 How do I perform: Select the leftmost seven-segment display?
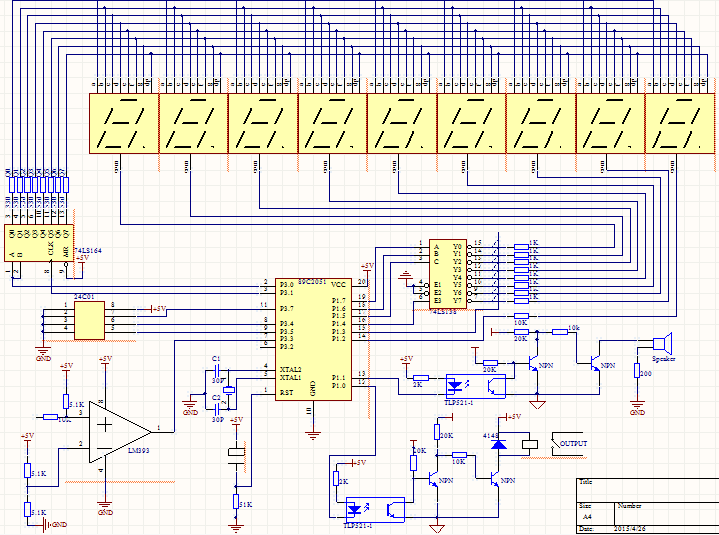coord(123,125)
